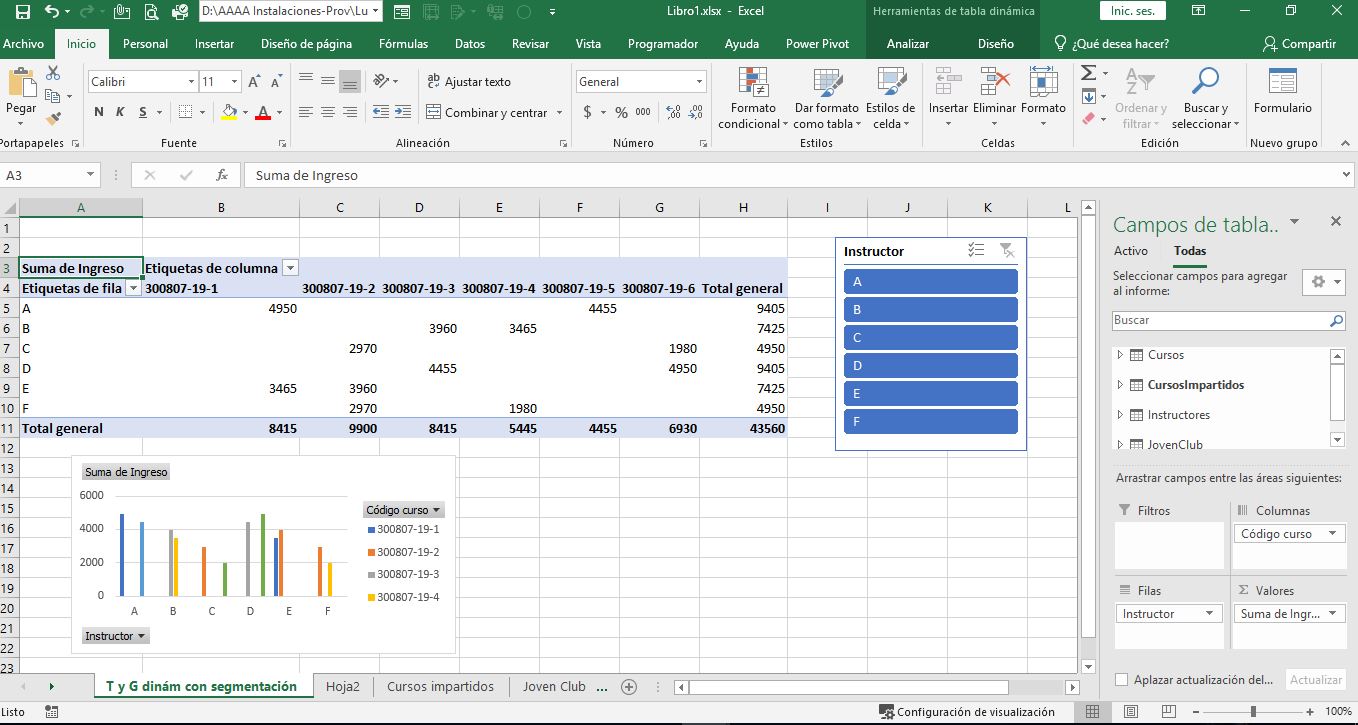This screenshot has height=725, width=1358.
Task: Open the Formulario icon in Nuevo grupo
Action: tap(1282, 84)
